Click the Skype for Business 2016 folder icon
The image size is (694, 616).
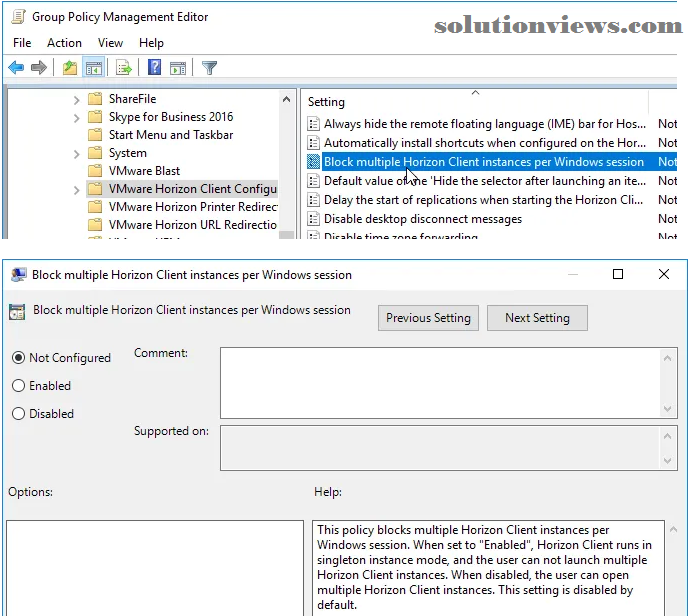point(95,116)
